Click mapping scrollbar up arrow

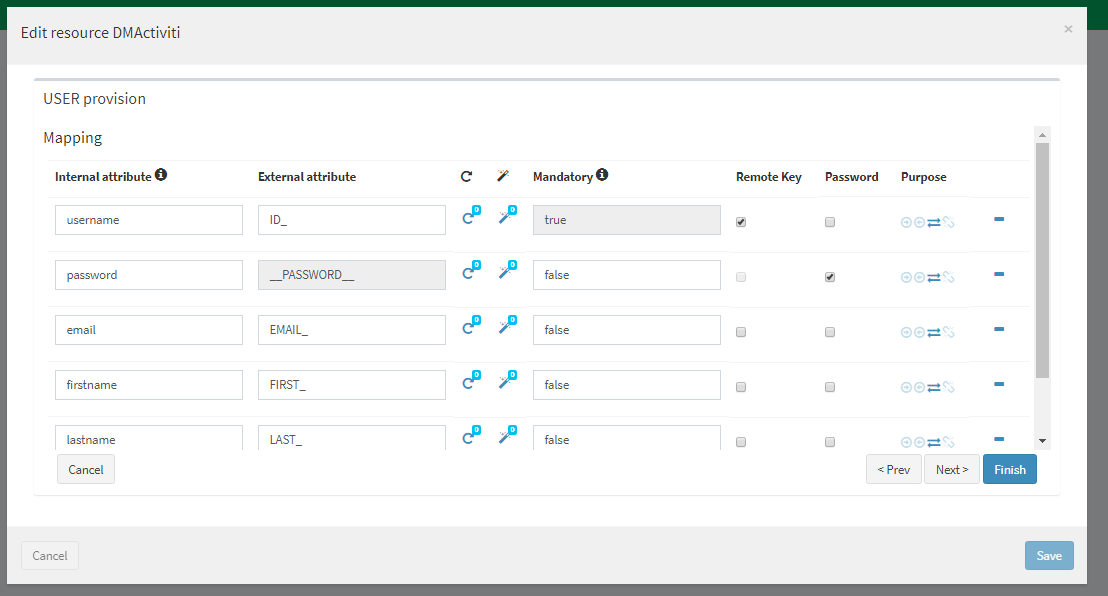pyautogui.click(x=1042, y=134)
